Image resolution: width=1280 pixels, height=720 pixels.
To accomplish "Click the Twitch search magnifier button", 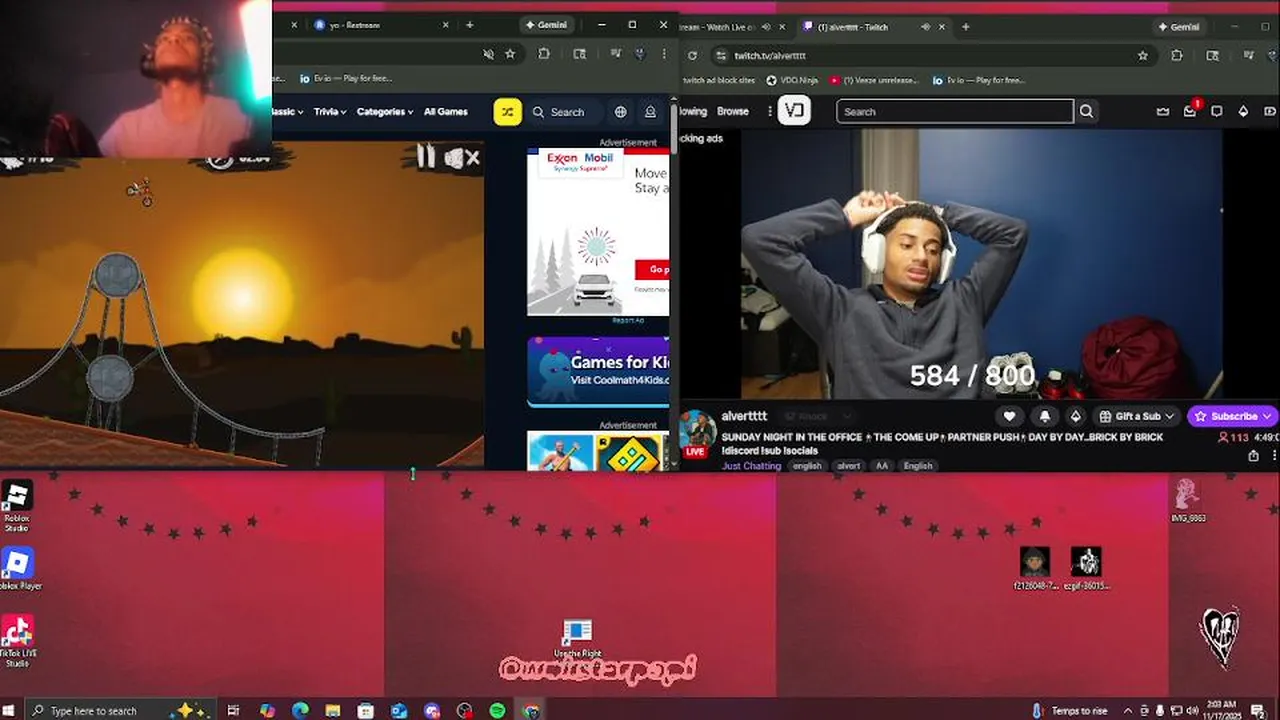I will (x=1087, y=112).
